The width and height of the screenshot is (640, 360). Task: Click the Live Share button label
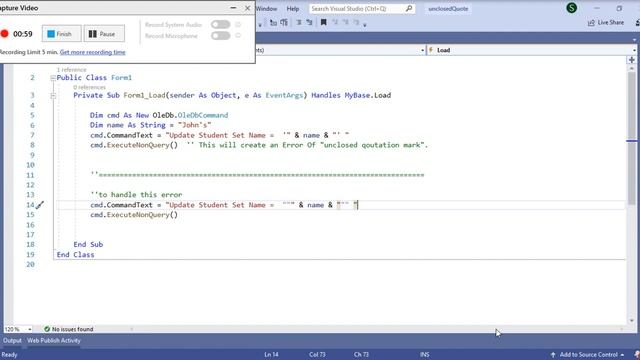pyautogui.click(x=611, y=23)
